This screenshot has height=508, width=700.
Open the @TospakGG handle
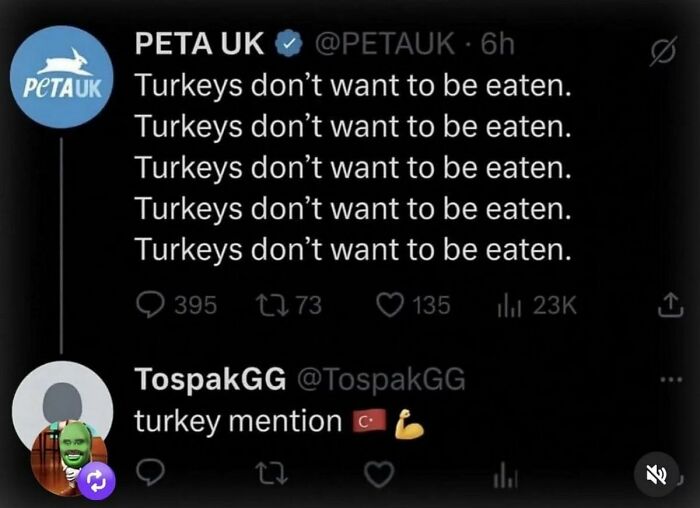[381, 380]
